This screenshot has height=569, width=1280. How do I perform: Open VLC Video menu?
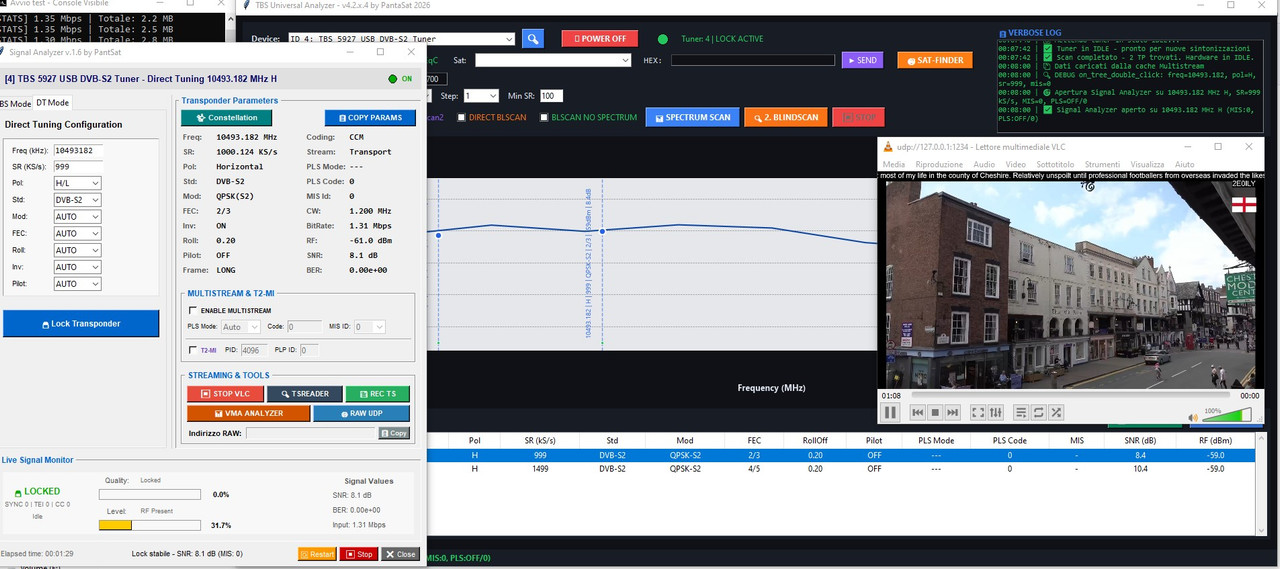pyautogui.click(x=1016, y=164)
